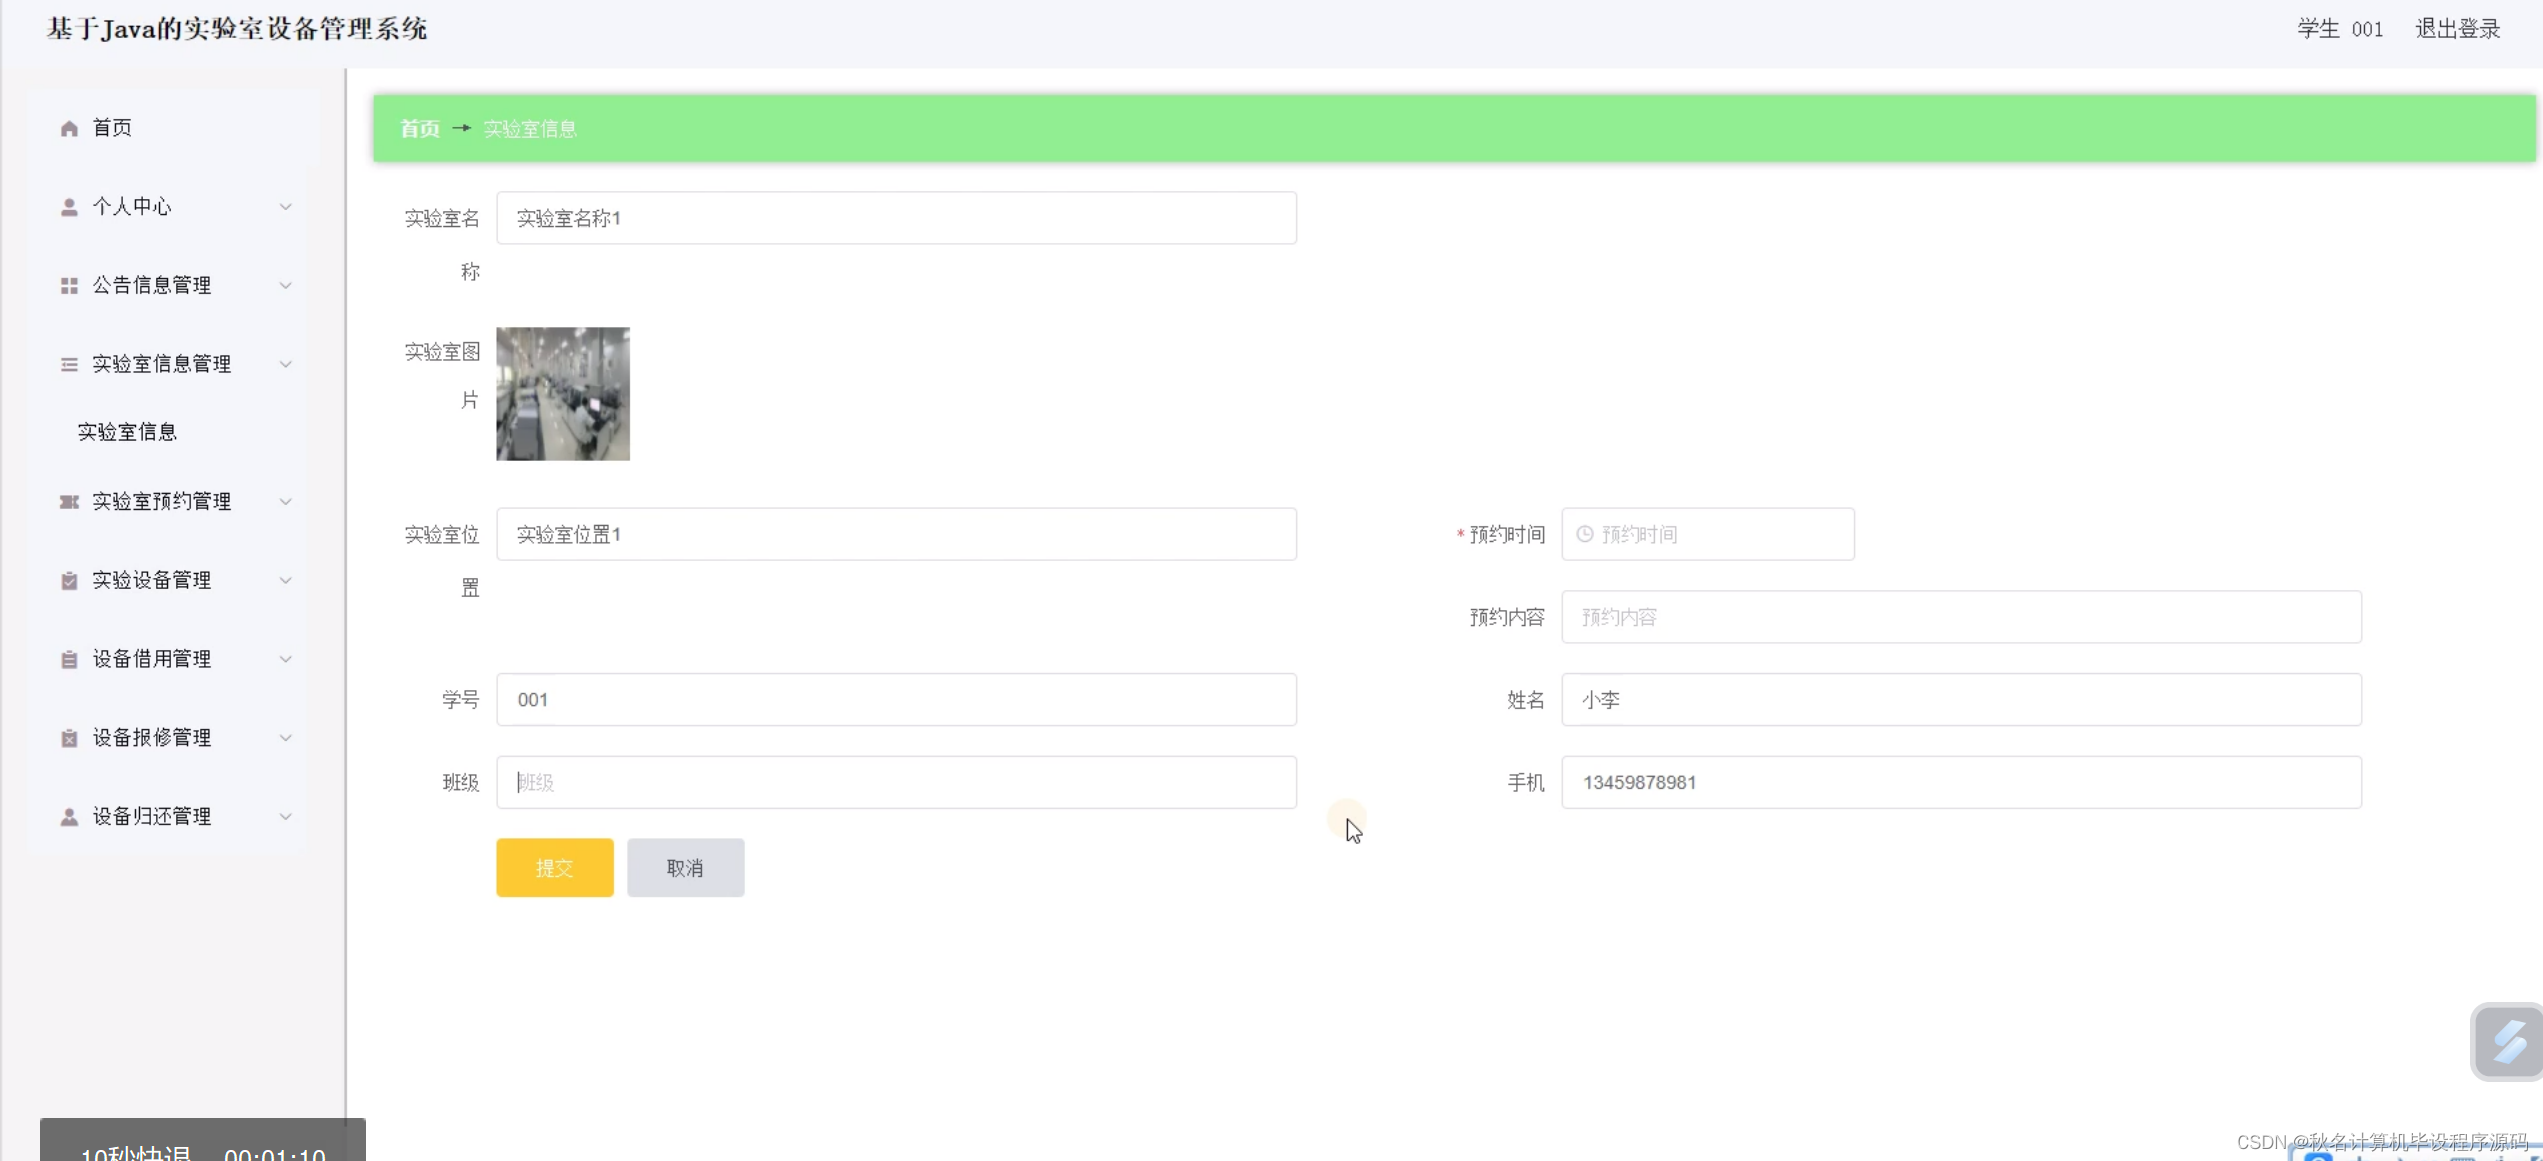Click the list icon for 实验室信息管理

pos(69,364)
